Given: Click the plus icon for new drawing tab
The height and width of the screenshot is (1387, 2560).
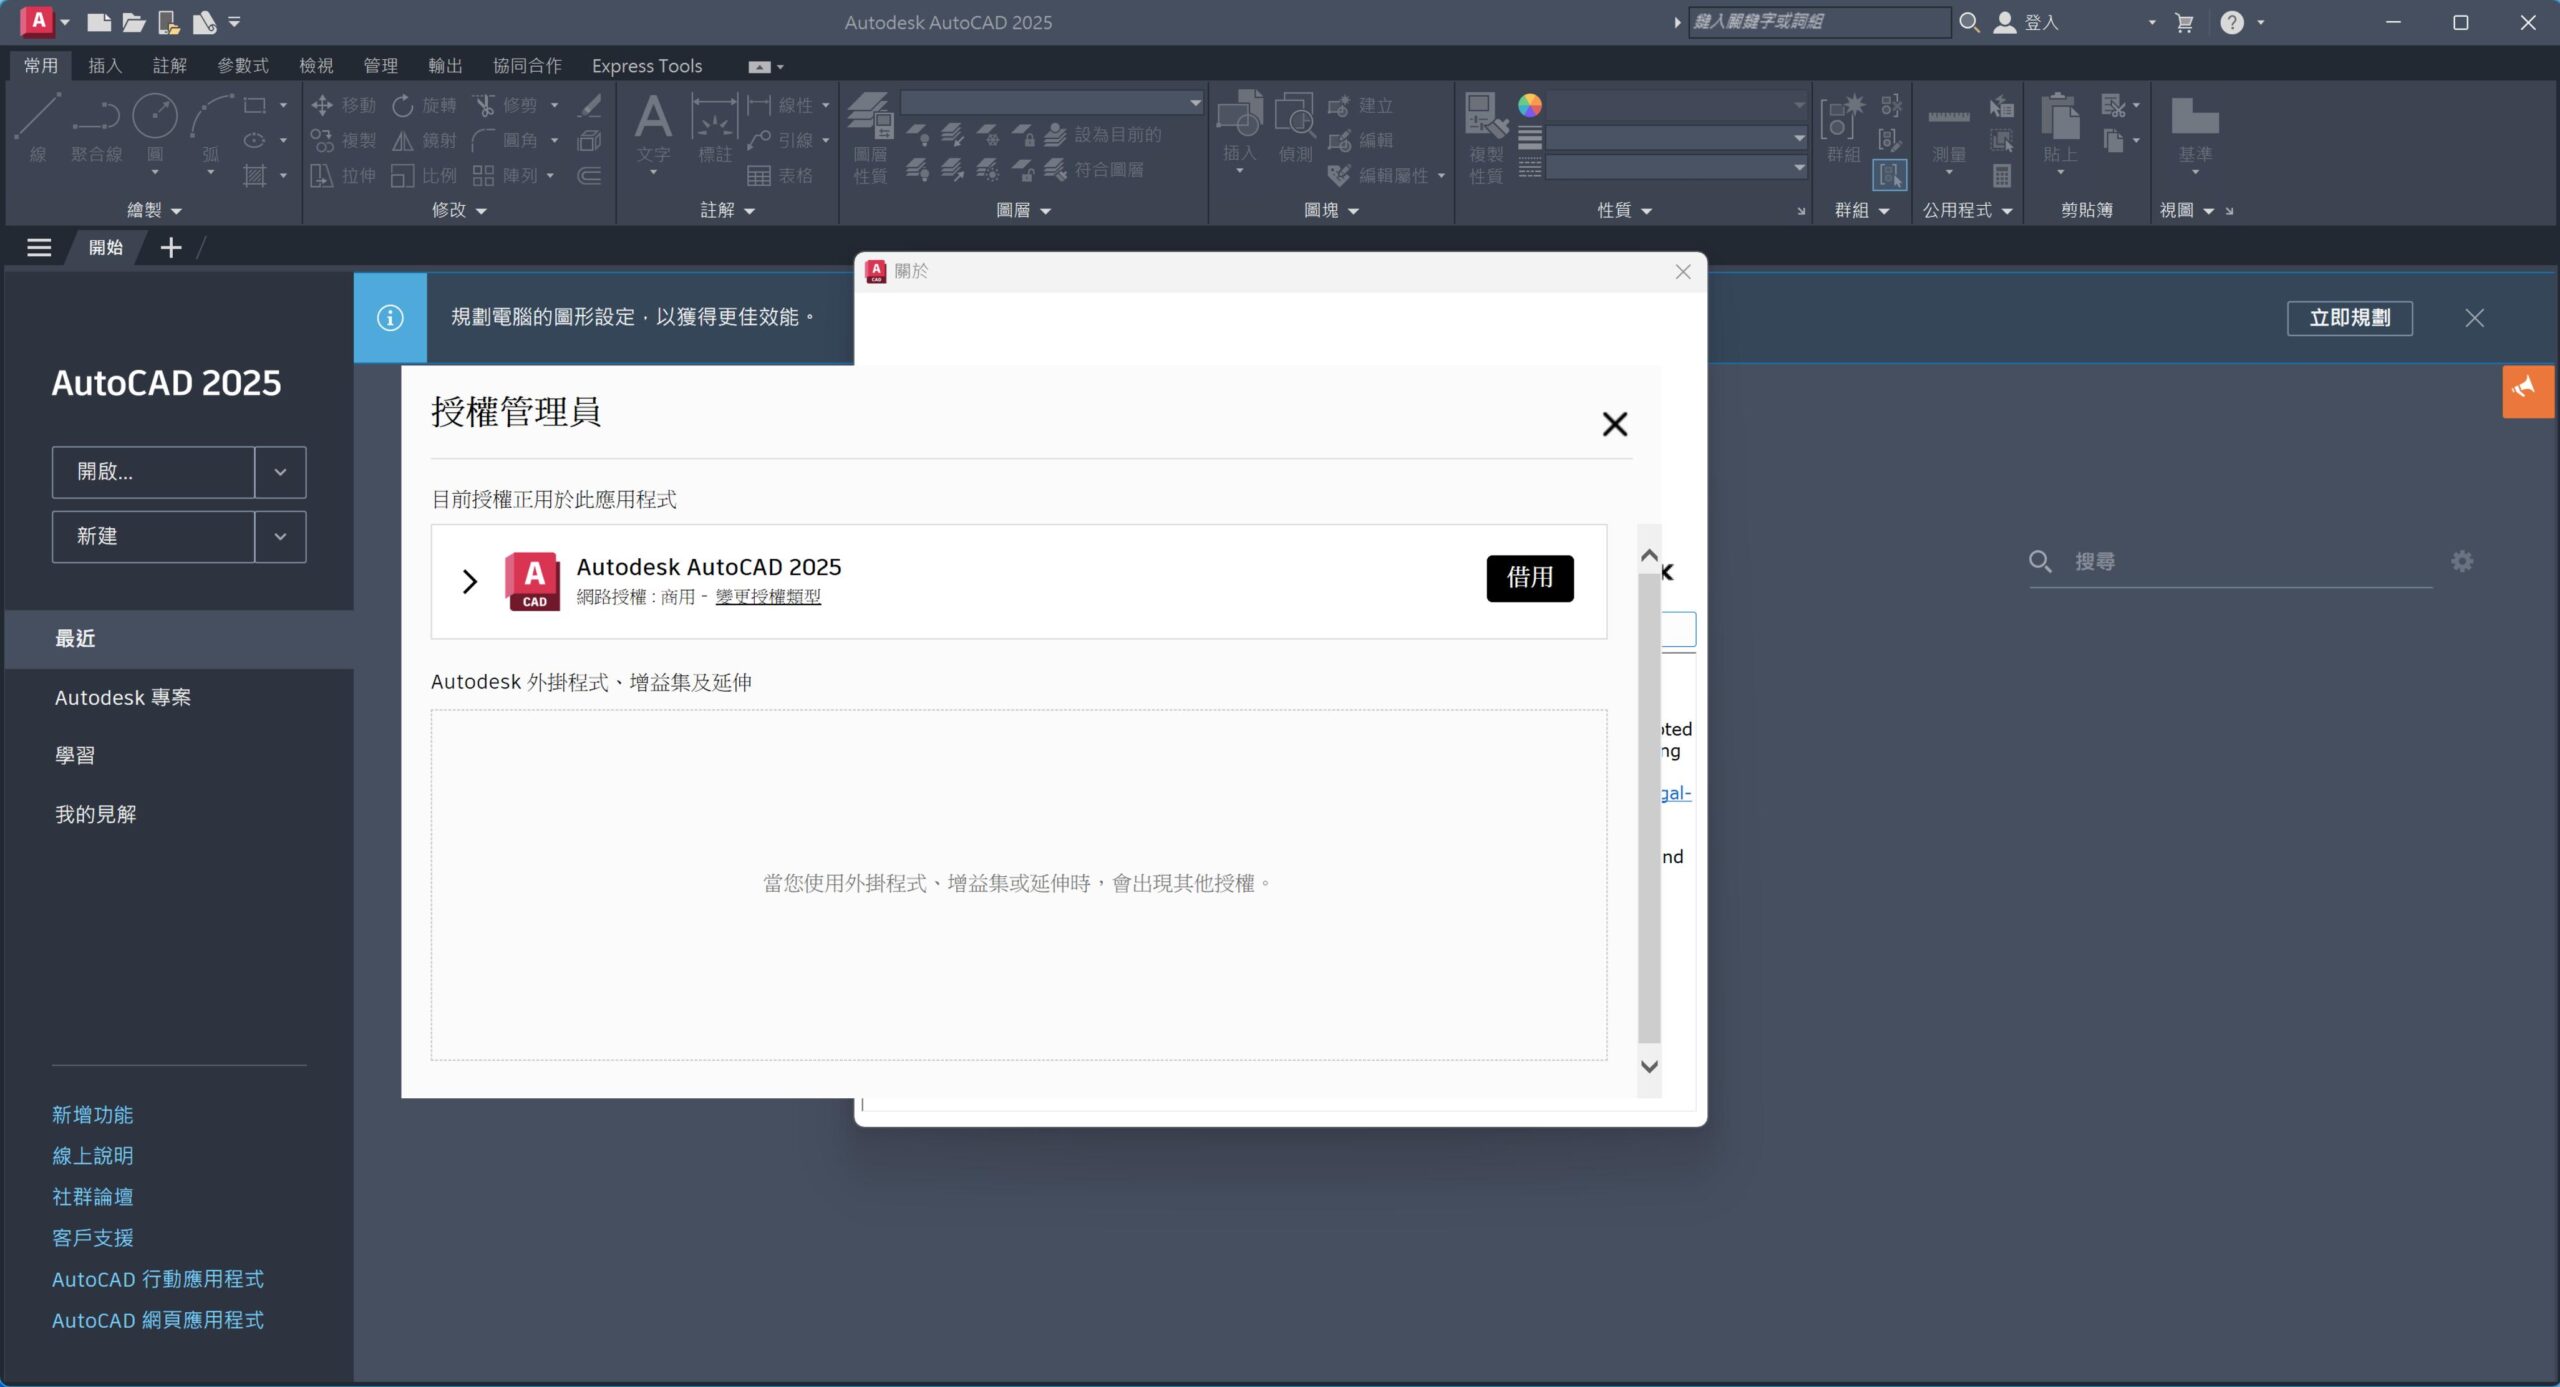Looking at the screenshot, I should pyautogui.click(x=171, y=247).
